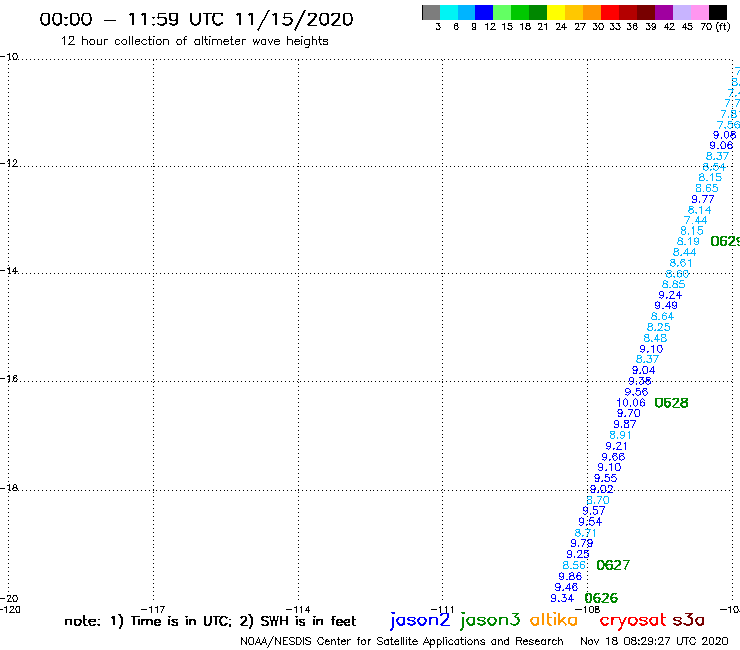This screenshot has width=740, height=650.
Task: Pick the purple 42 ft legend swatch
Action: (x=664, y=12)
